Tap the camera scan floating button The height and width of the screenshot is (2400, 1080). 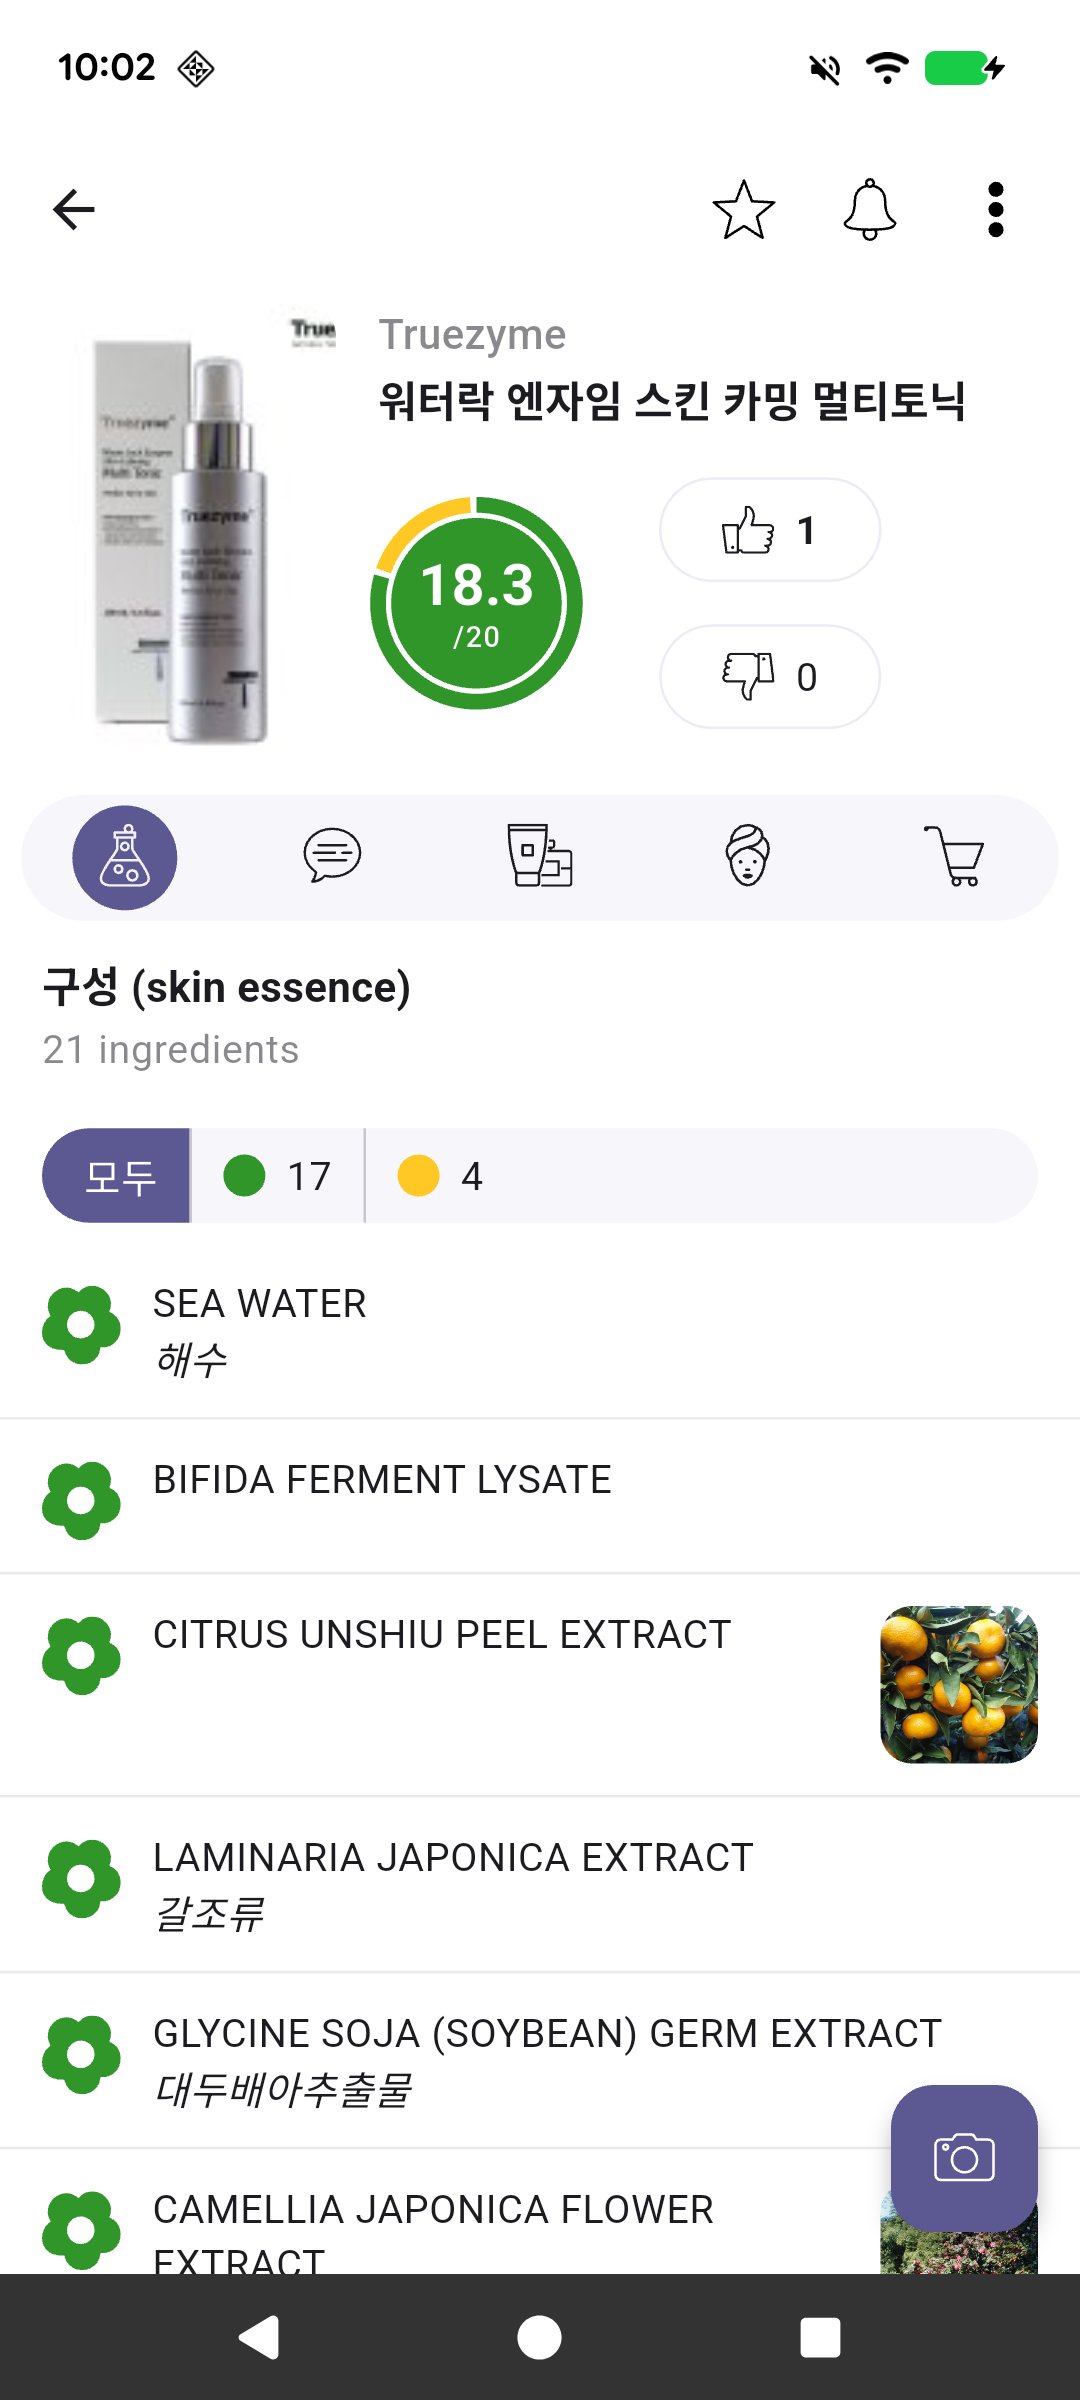coord(964,2158)
